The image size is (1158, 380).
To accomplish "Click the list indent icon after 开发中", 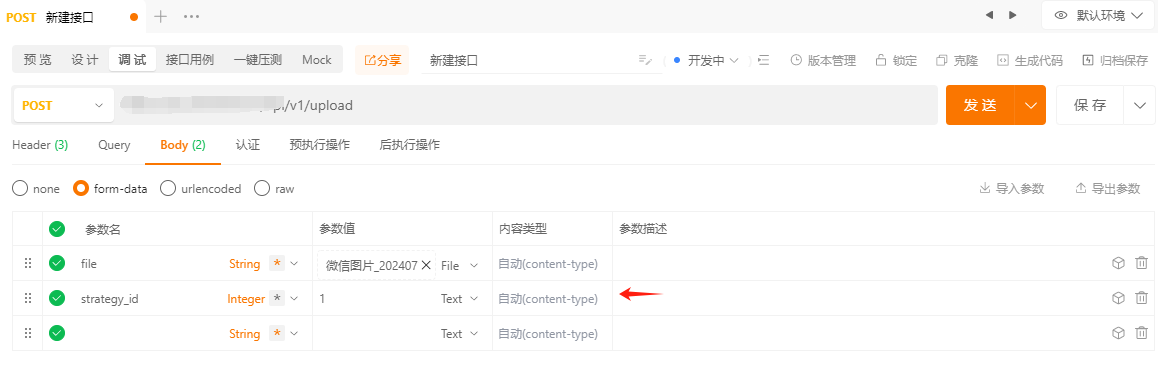I will click(x=764, y=61).
